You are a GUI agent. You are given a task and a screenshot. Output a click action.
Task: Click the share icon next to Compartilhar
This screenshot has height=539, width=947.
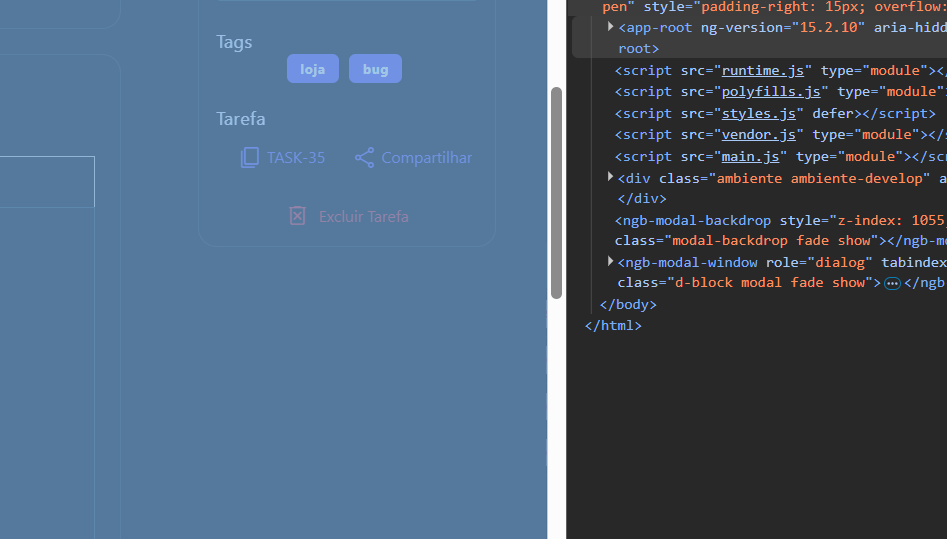[365, 158]
